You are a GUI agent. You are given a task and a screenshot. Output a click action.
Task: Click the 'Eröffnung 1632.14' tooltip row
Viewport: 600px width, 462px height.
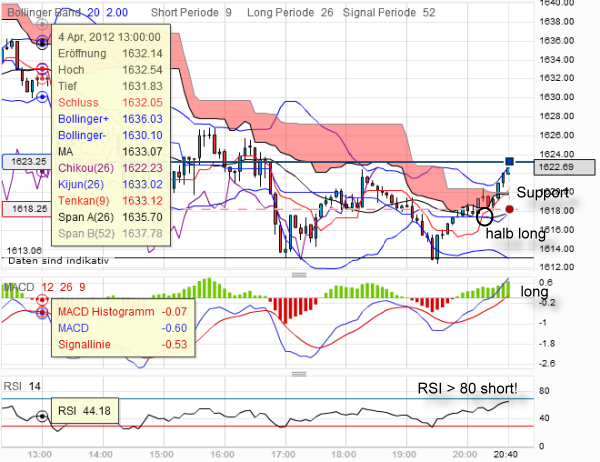pyautogui.click(x=110, y=53)
